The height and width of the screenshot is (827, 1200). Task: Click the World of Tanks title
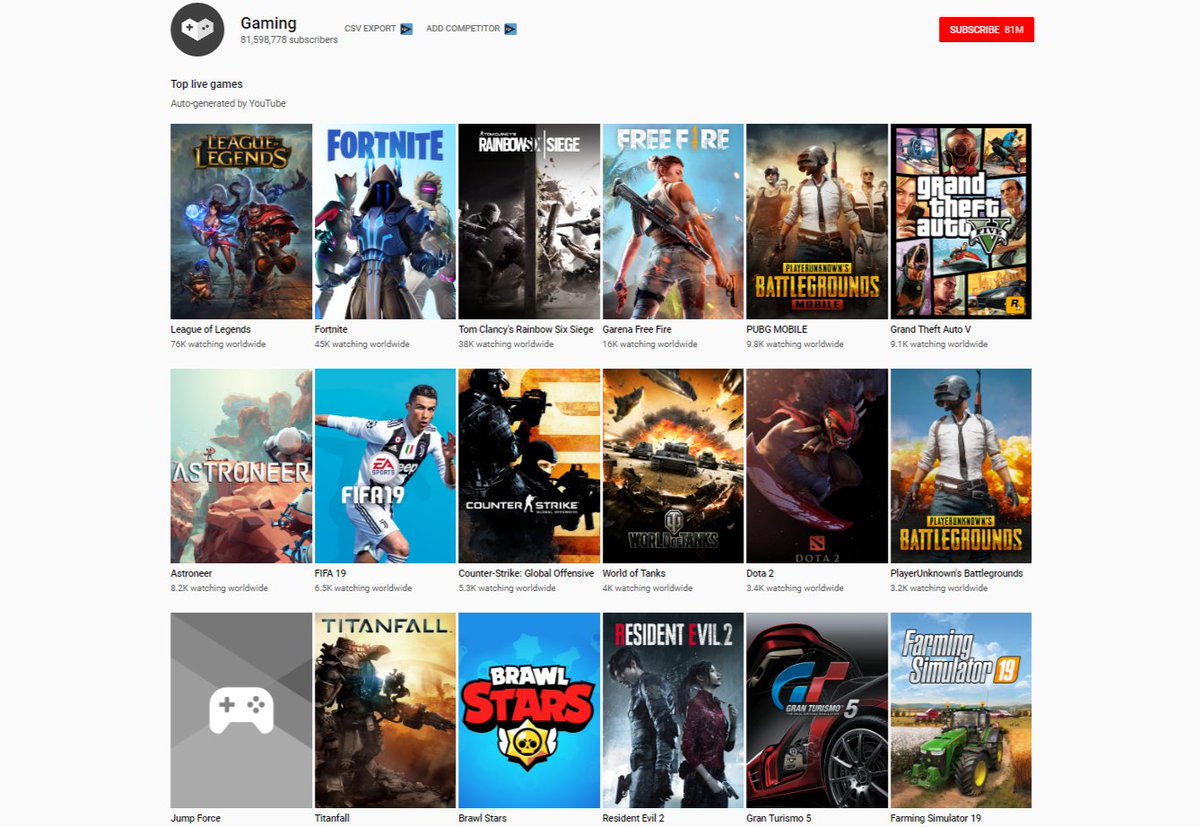(634, 574)
